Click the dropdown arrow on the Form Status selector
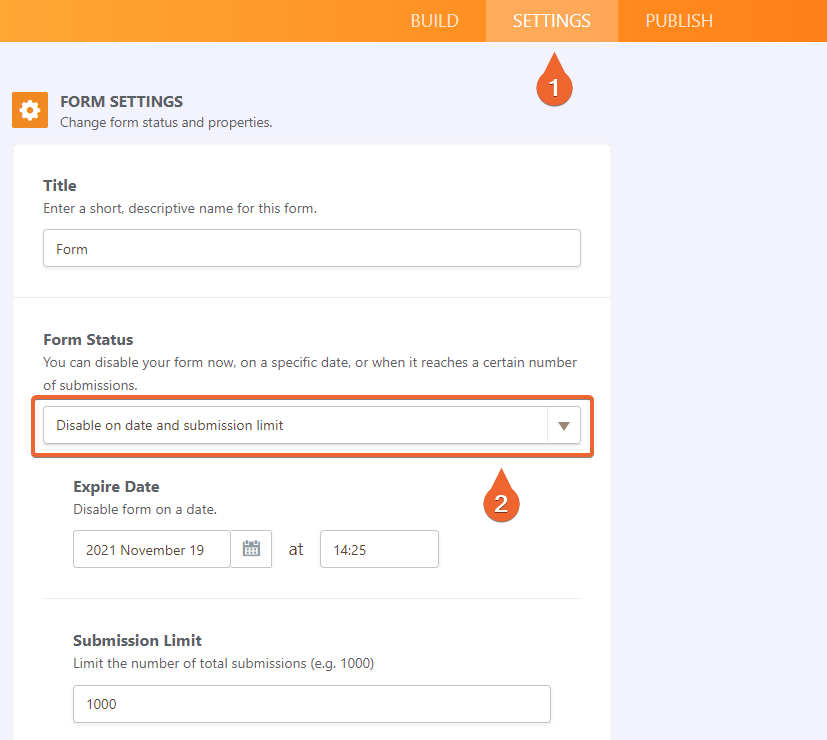Screen dimensions: 827x740 click(566, 424)
